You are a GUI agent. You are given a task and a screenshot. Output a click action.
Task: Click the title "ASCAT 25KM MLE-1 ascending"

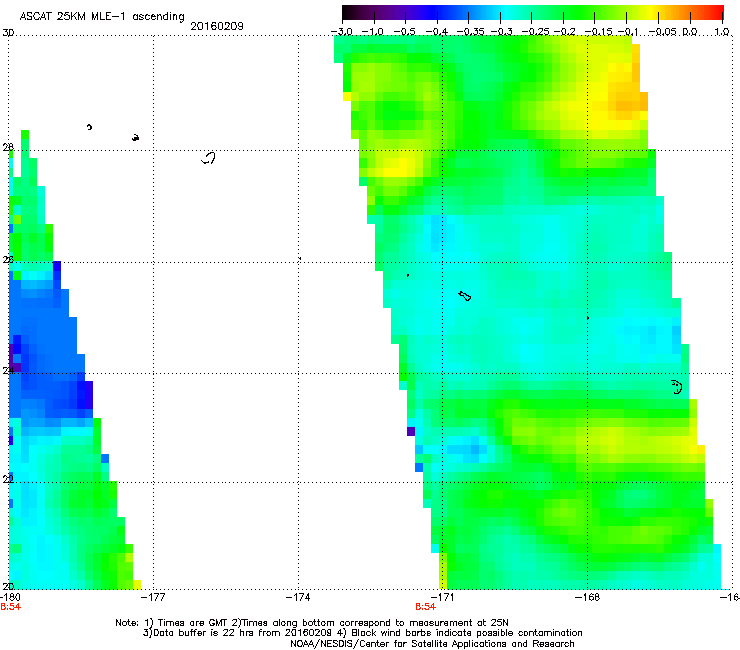coord(102,16)
